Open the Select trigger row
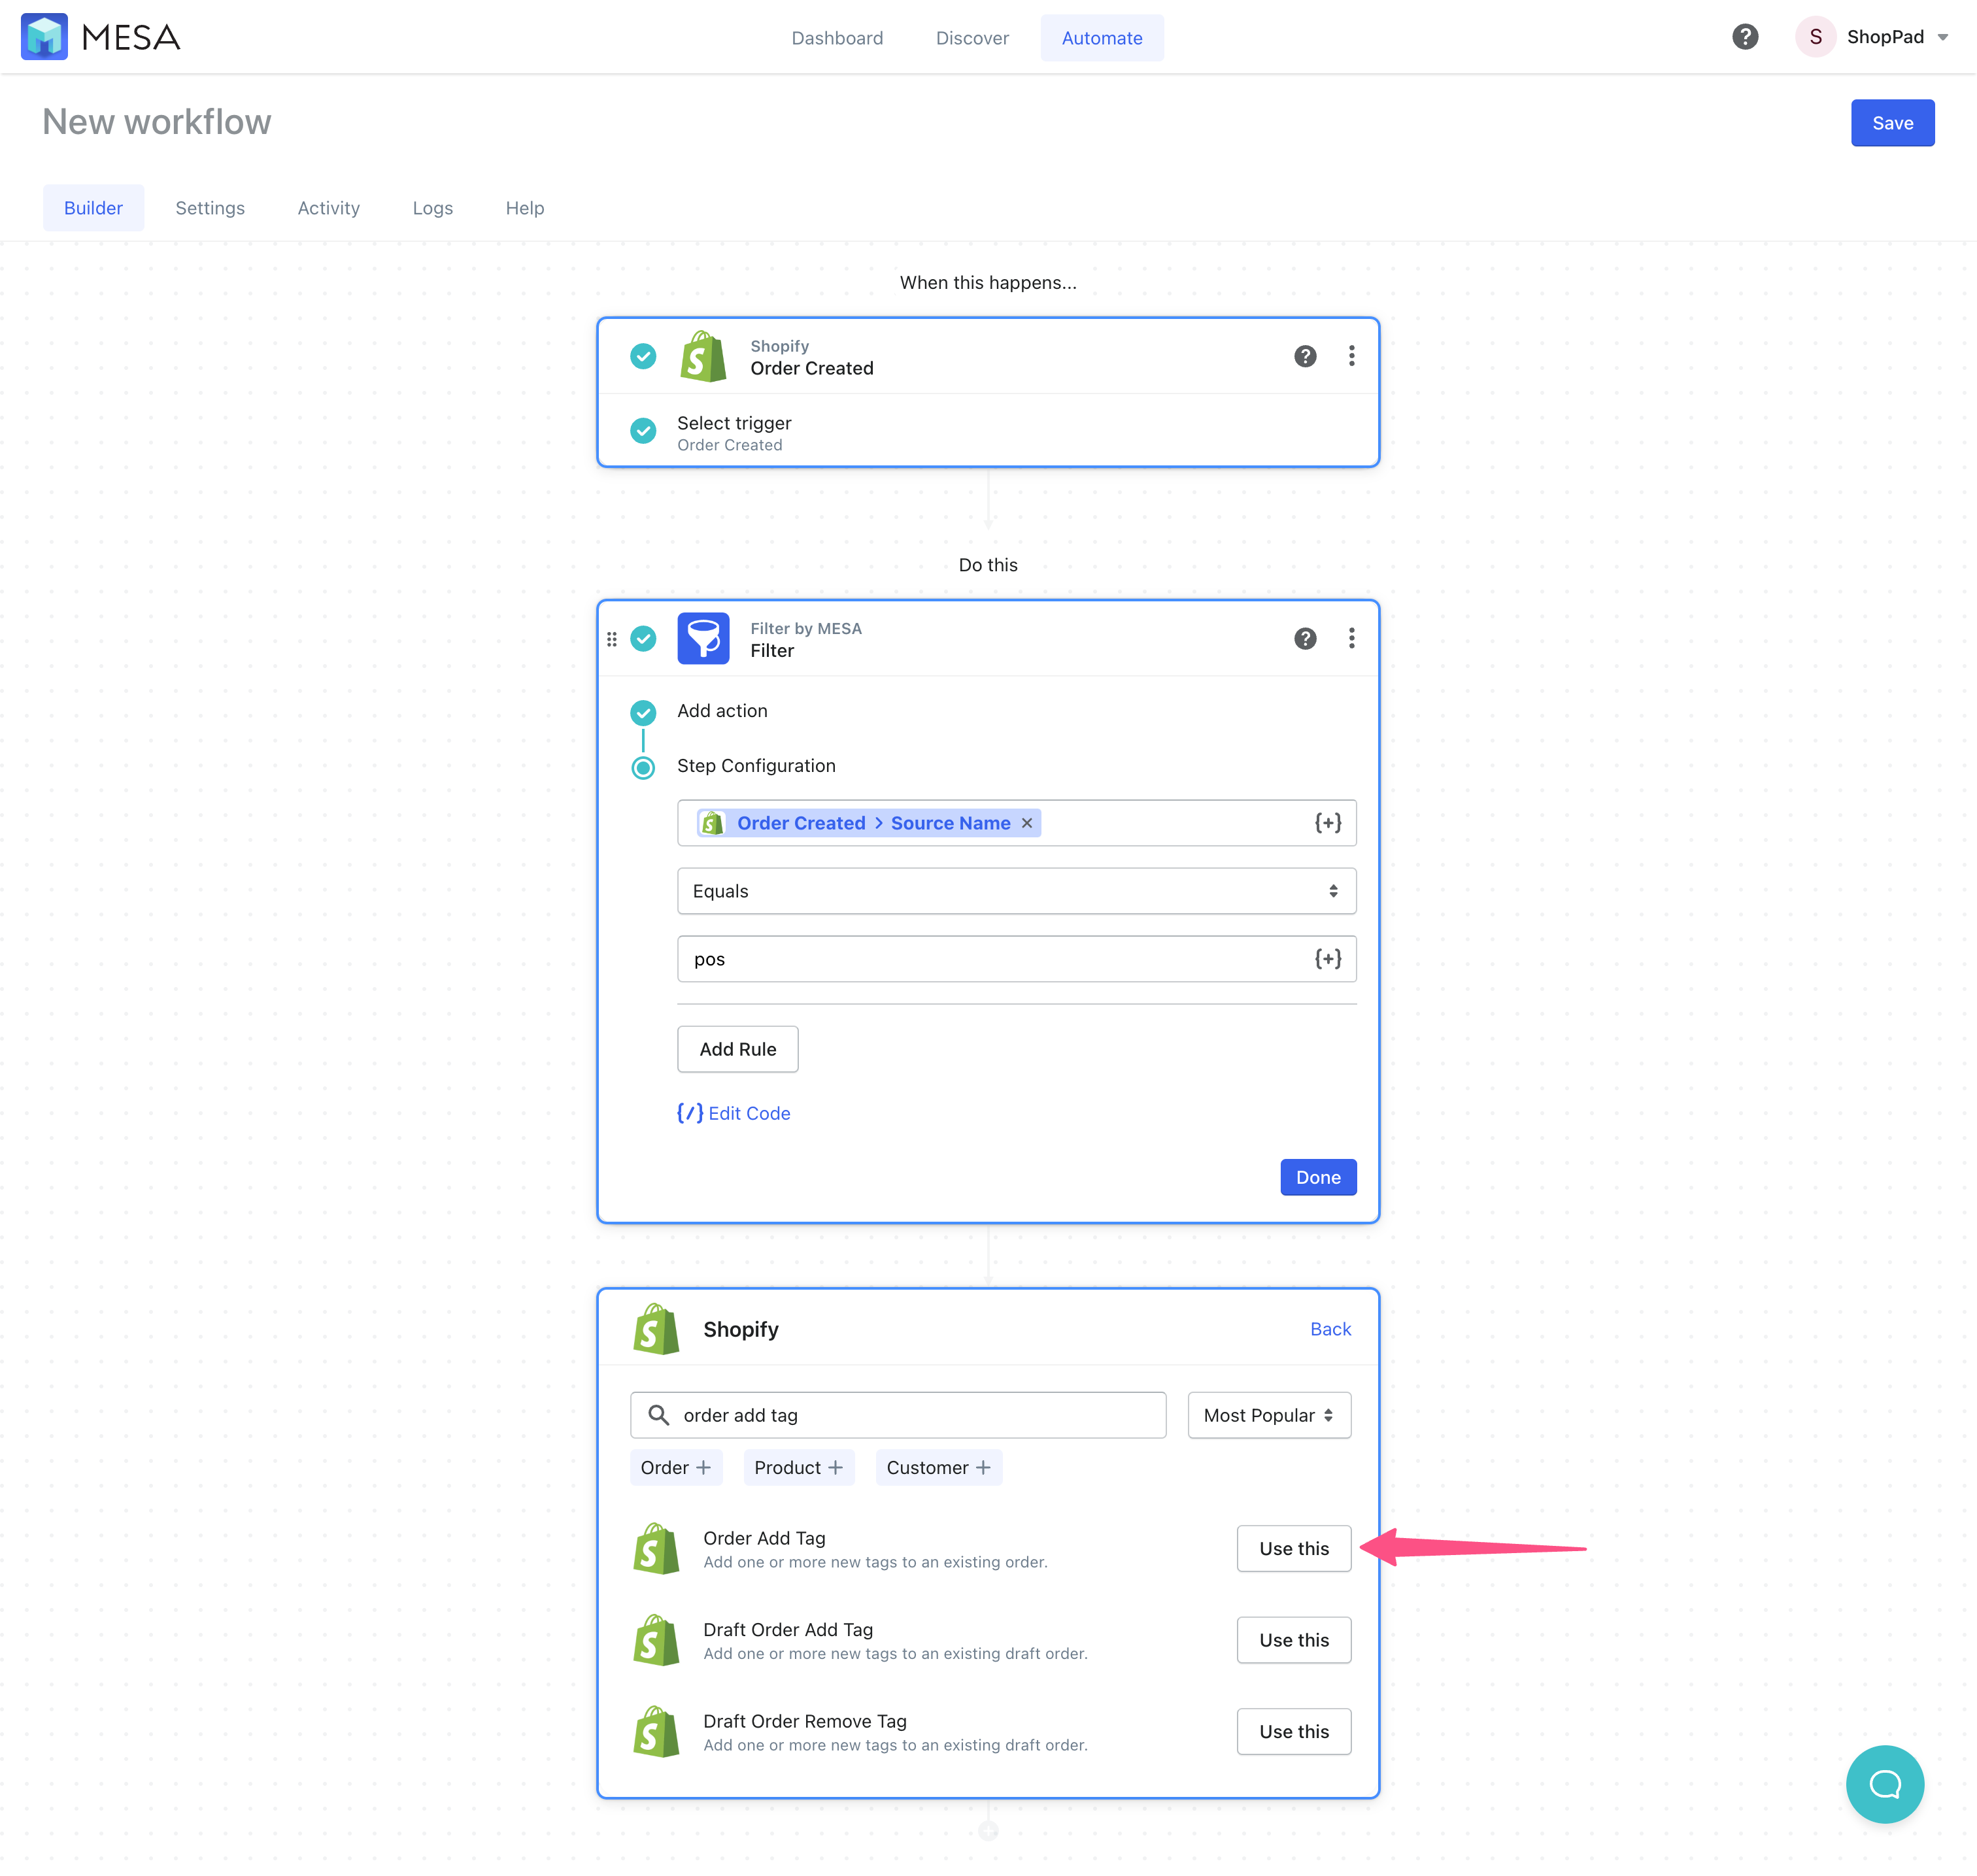Viewport: 1977px width, 1876px height. point(987,432)
